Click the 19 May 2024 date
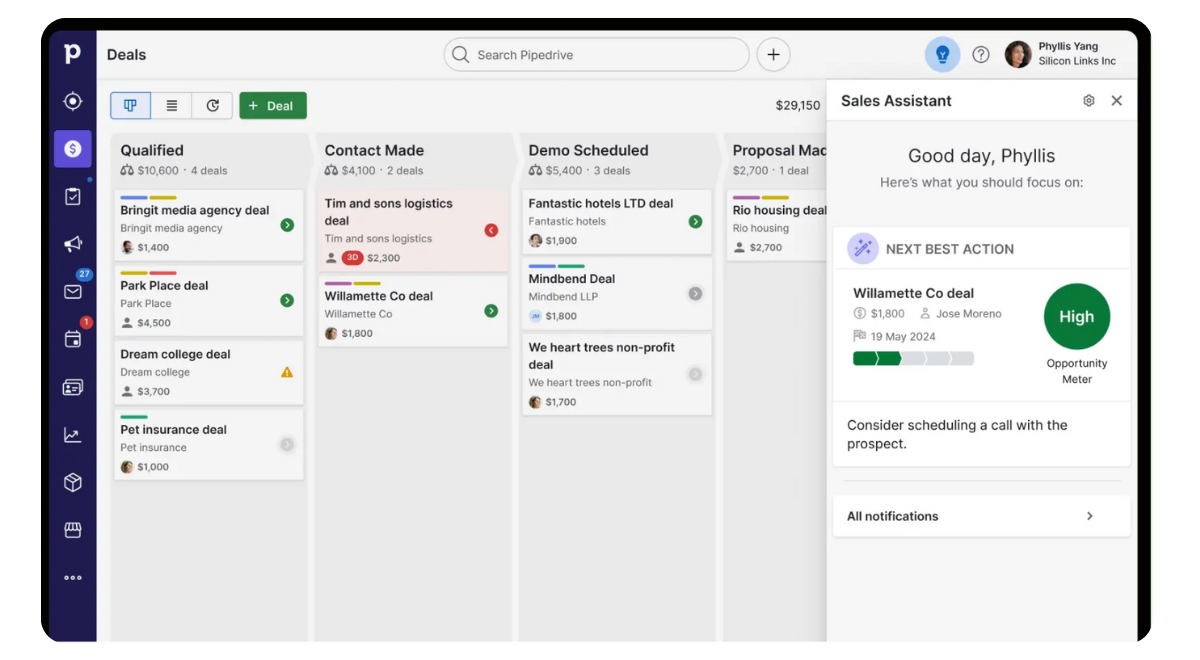The image size is (1200, 660). coord(903,336)
